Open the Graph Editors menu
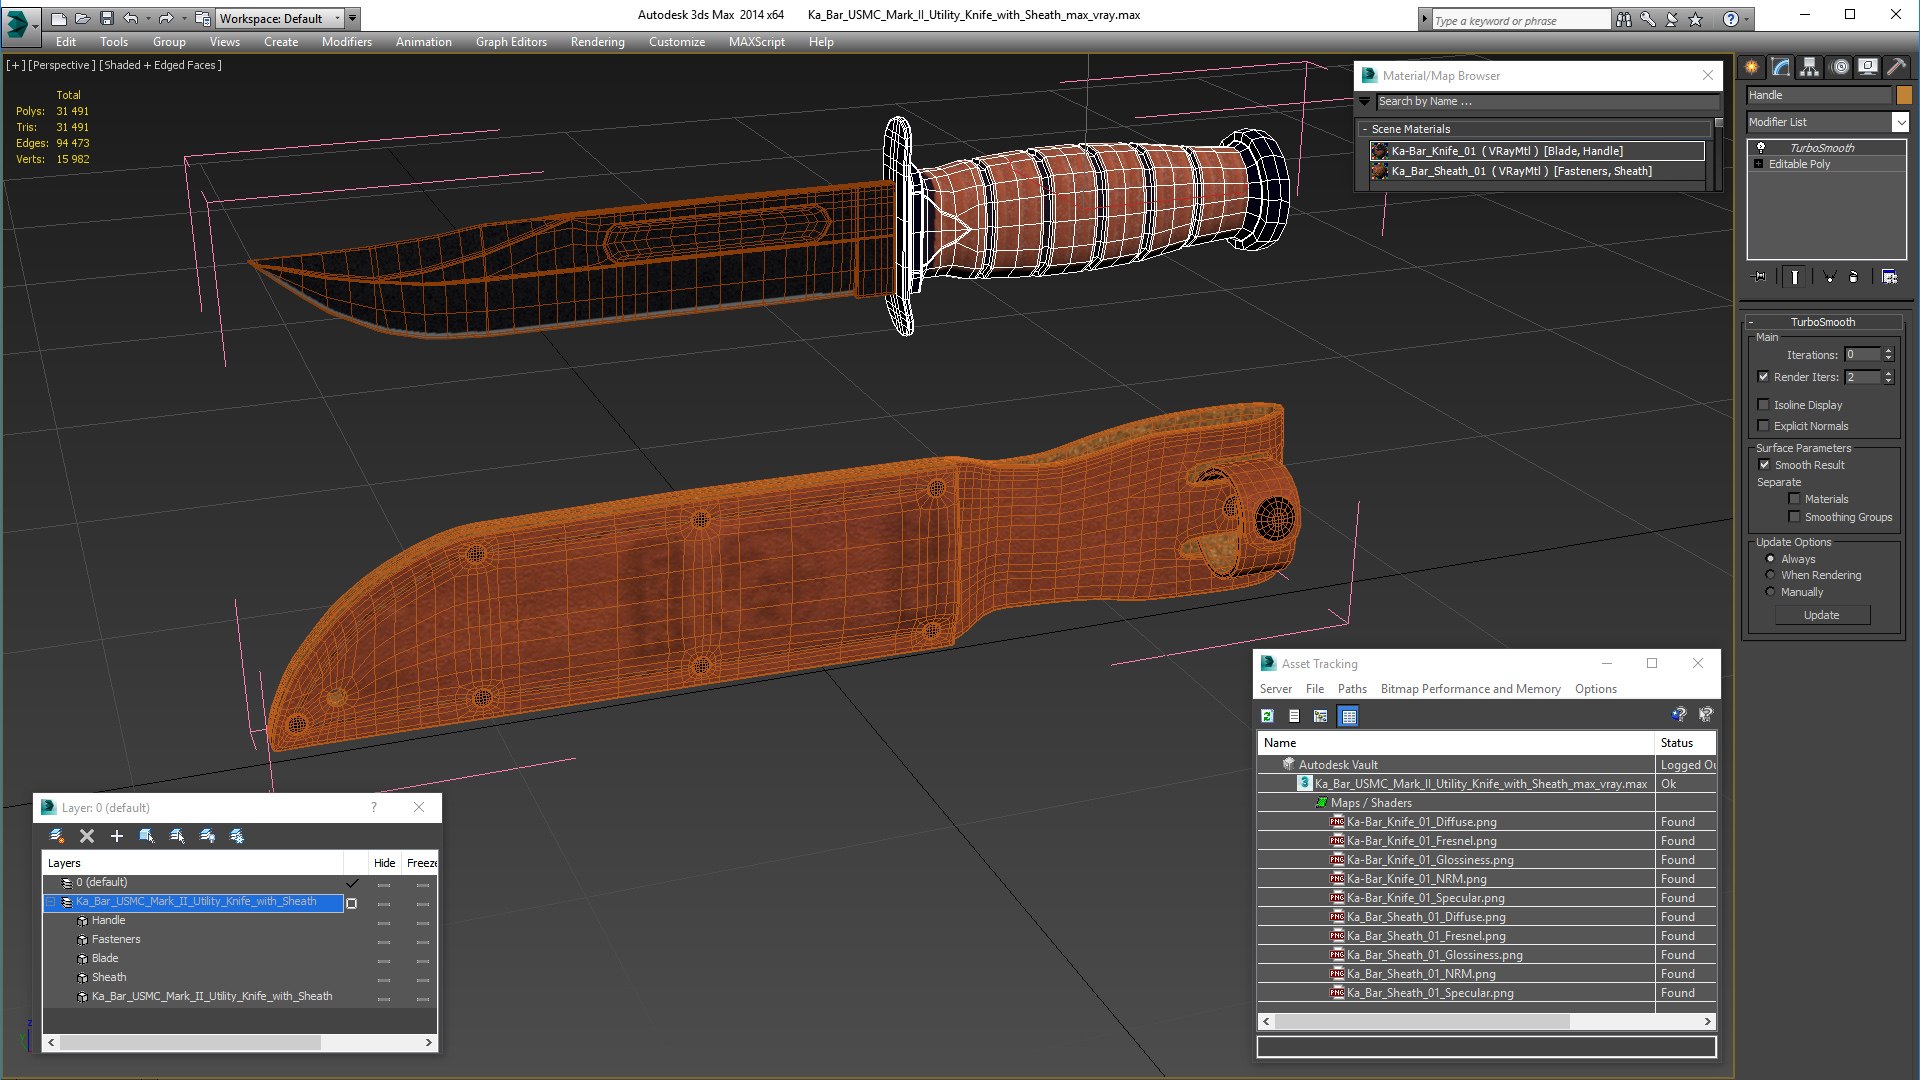The width and height of the screenshot is (1920, 1080). (x=511, y=42)
